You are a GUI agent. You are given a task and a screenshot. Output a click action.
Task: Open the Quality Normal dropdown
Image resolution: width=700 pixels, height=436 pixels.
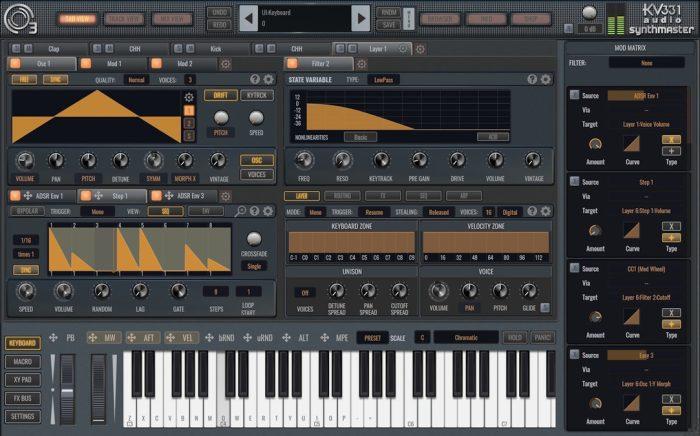click(137, 80)
